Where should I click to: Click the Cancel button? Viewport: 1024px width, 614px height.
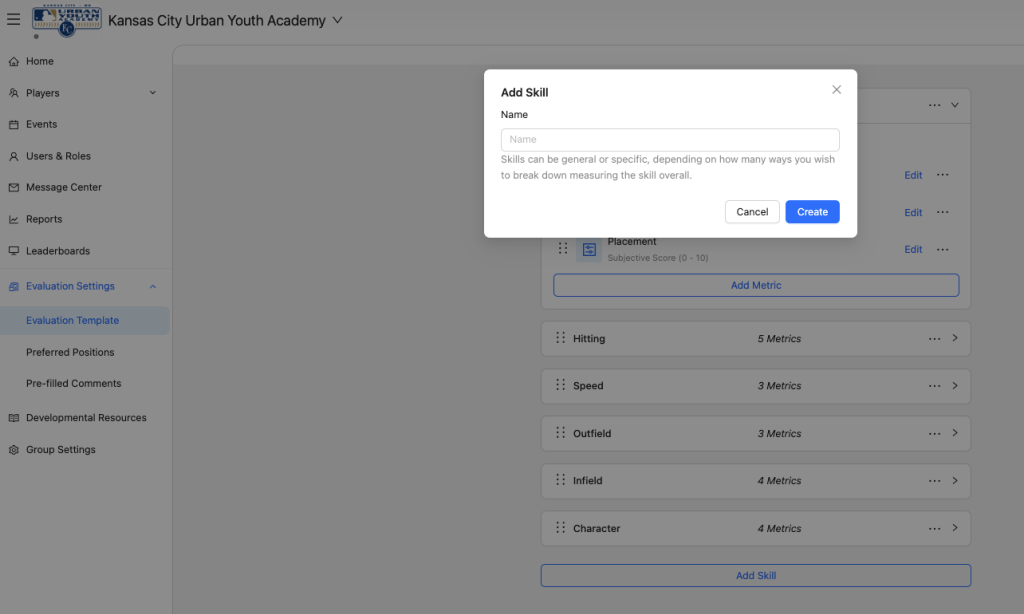click(x=752, y=212)
